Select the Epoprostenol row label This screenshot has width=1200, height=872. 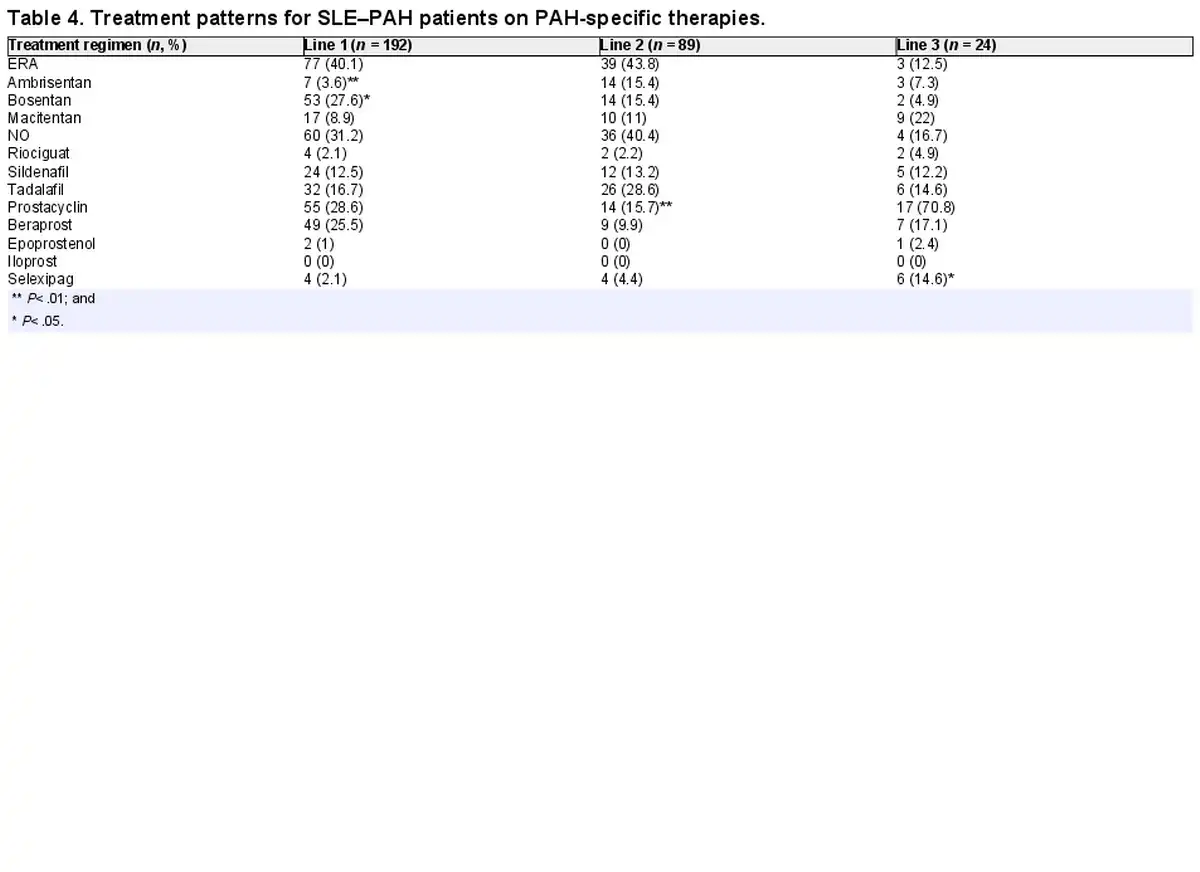click(x=51, y=243)
